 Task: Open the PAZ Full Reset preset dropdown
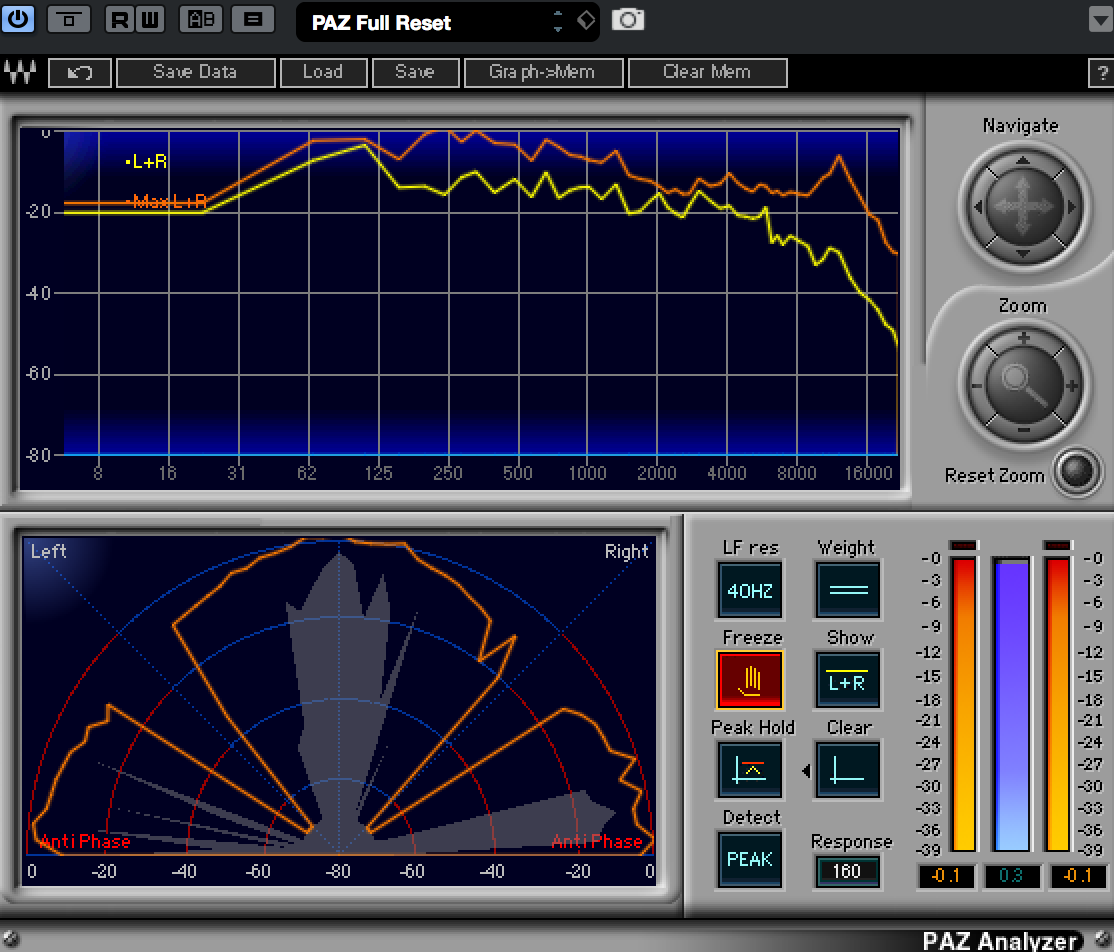(x=448, y=22)
